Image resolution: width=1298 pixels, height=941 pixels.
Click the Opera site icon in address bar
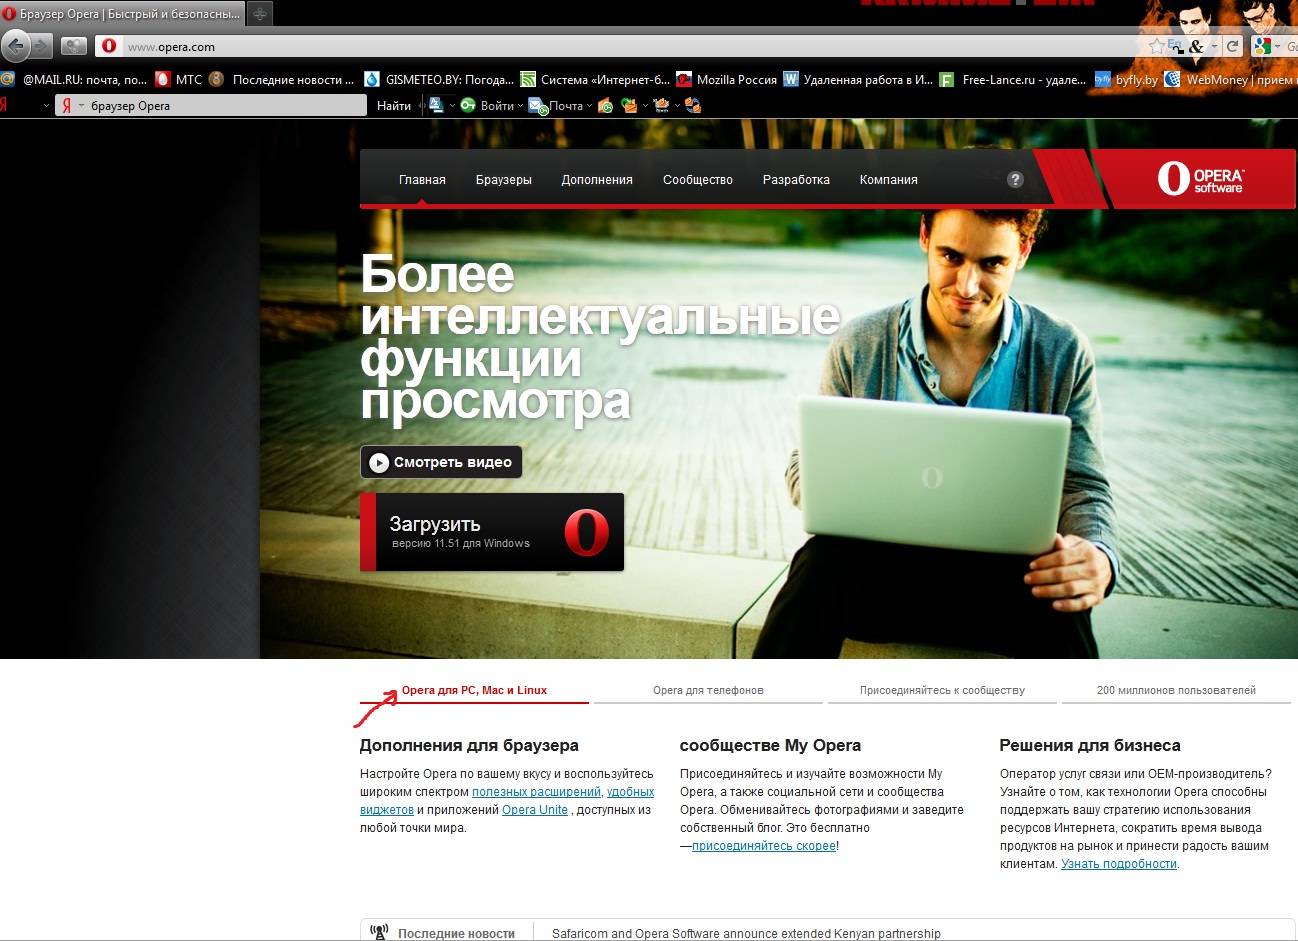(x=109, y=46)
